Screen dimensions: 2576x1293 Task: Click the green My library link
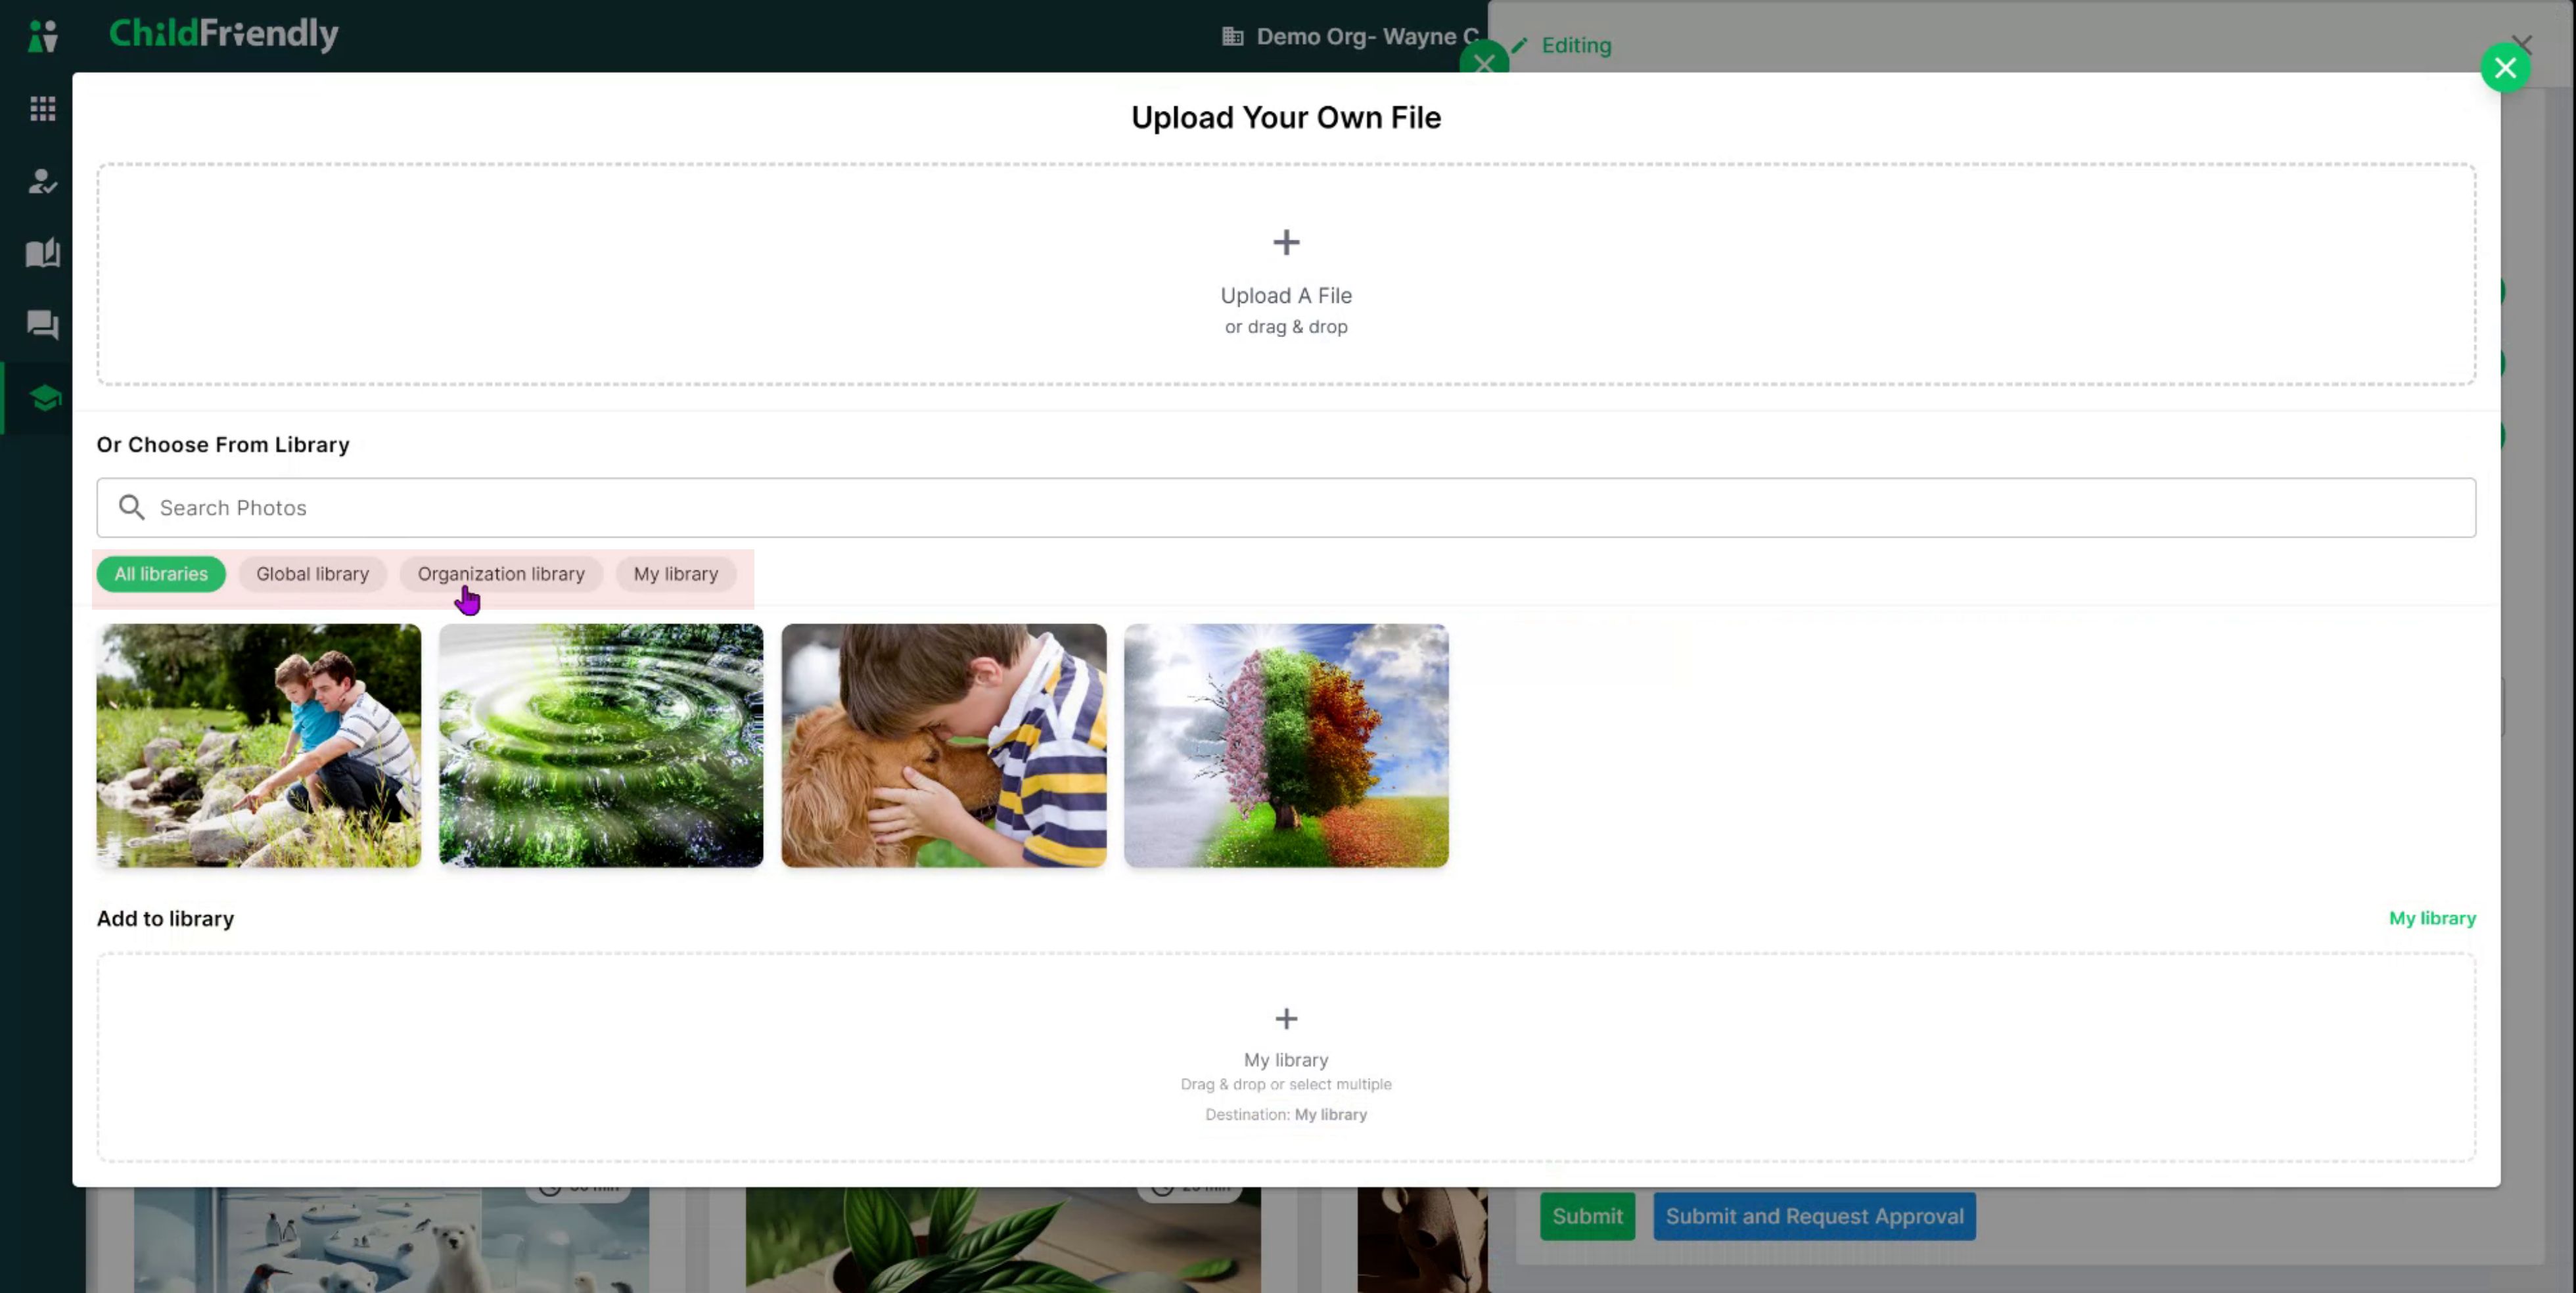tap(2432, 918)
